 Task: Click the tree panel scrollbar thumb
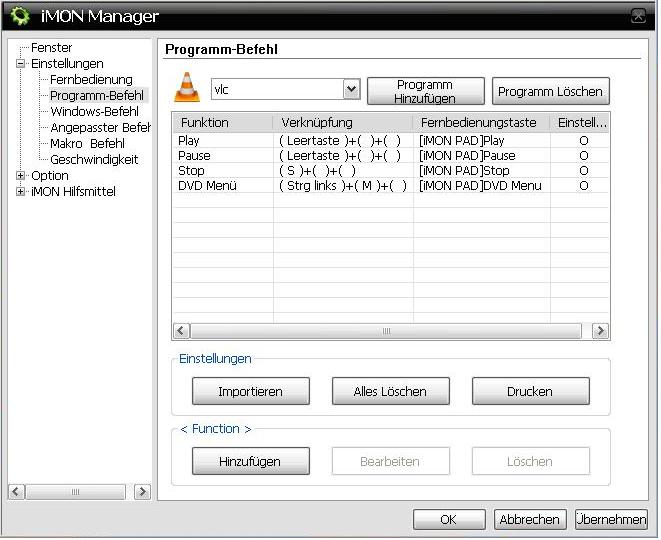(75, 492)
